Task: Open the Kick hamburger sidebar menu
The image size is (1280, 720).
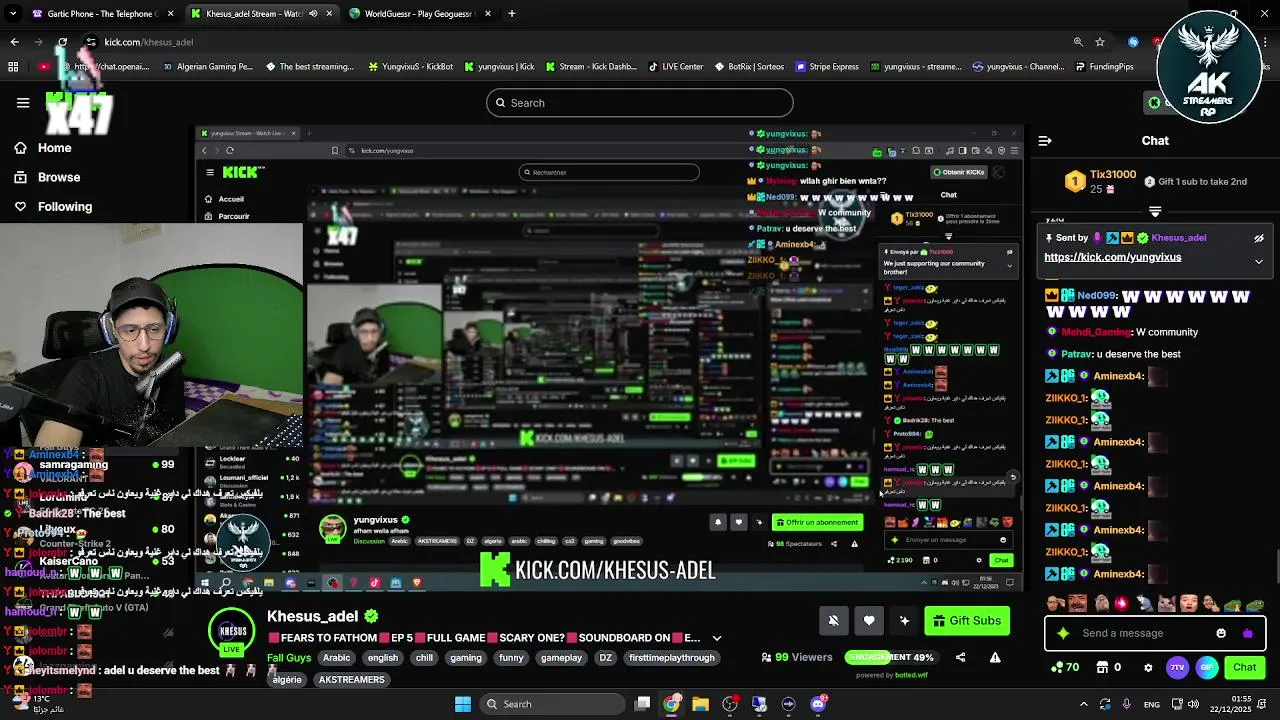Action: (23, 102)
